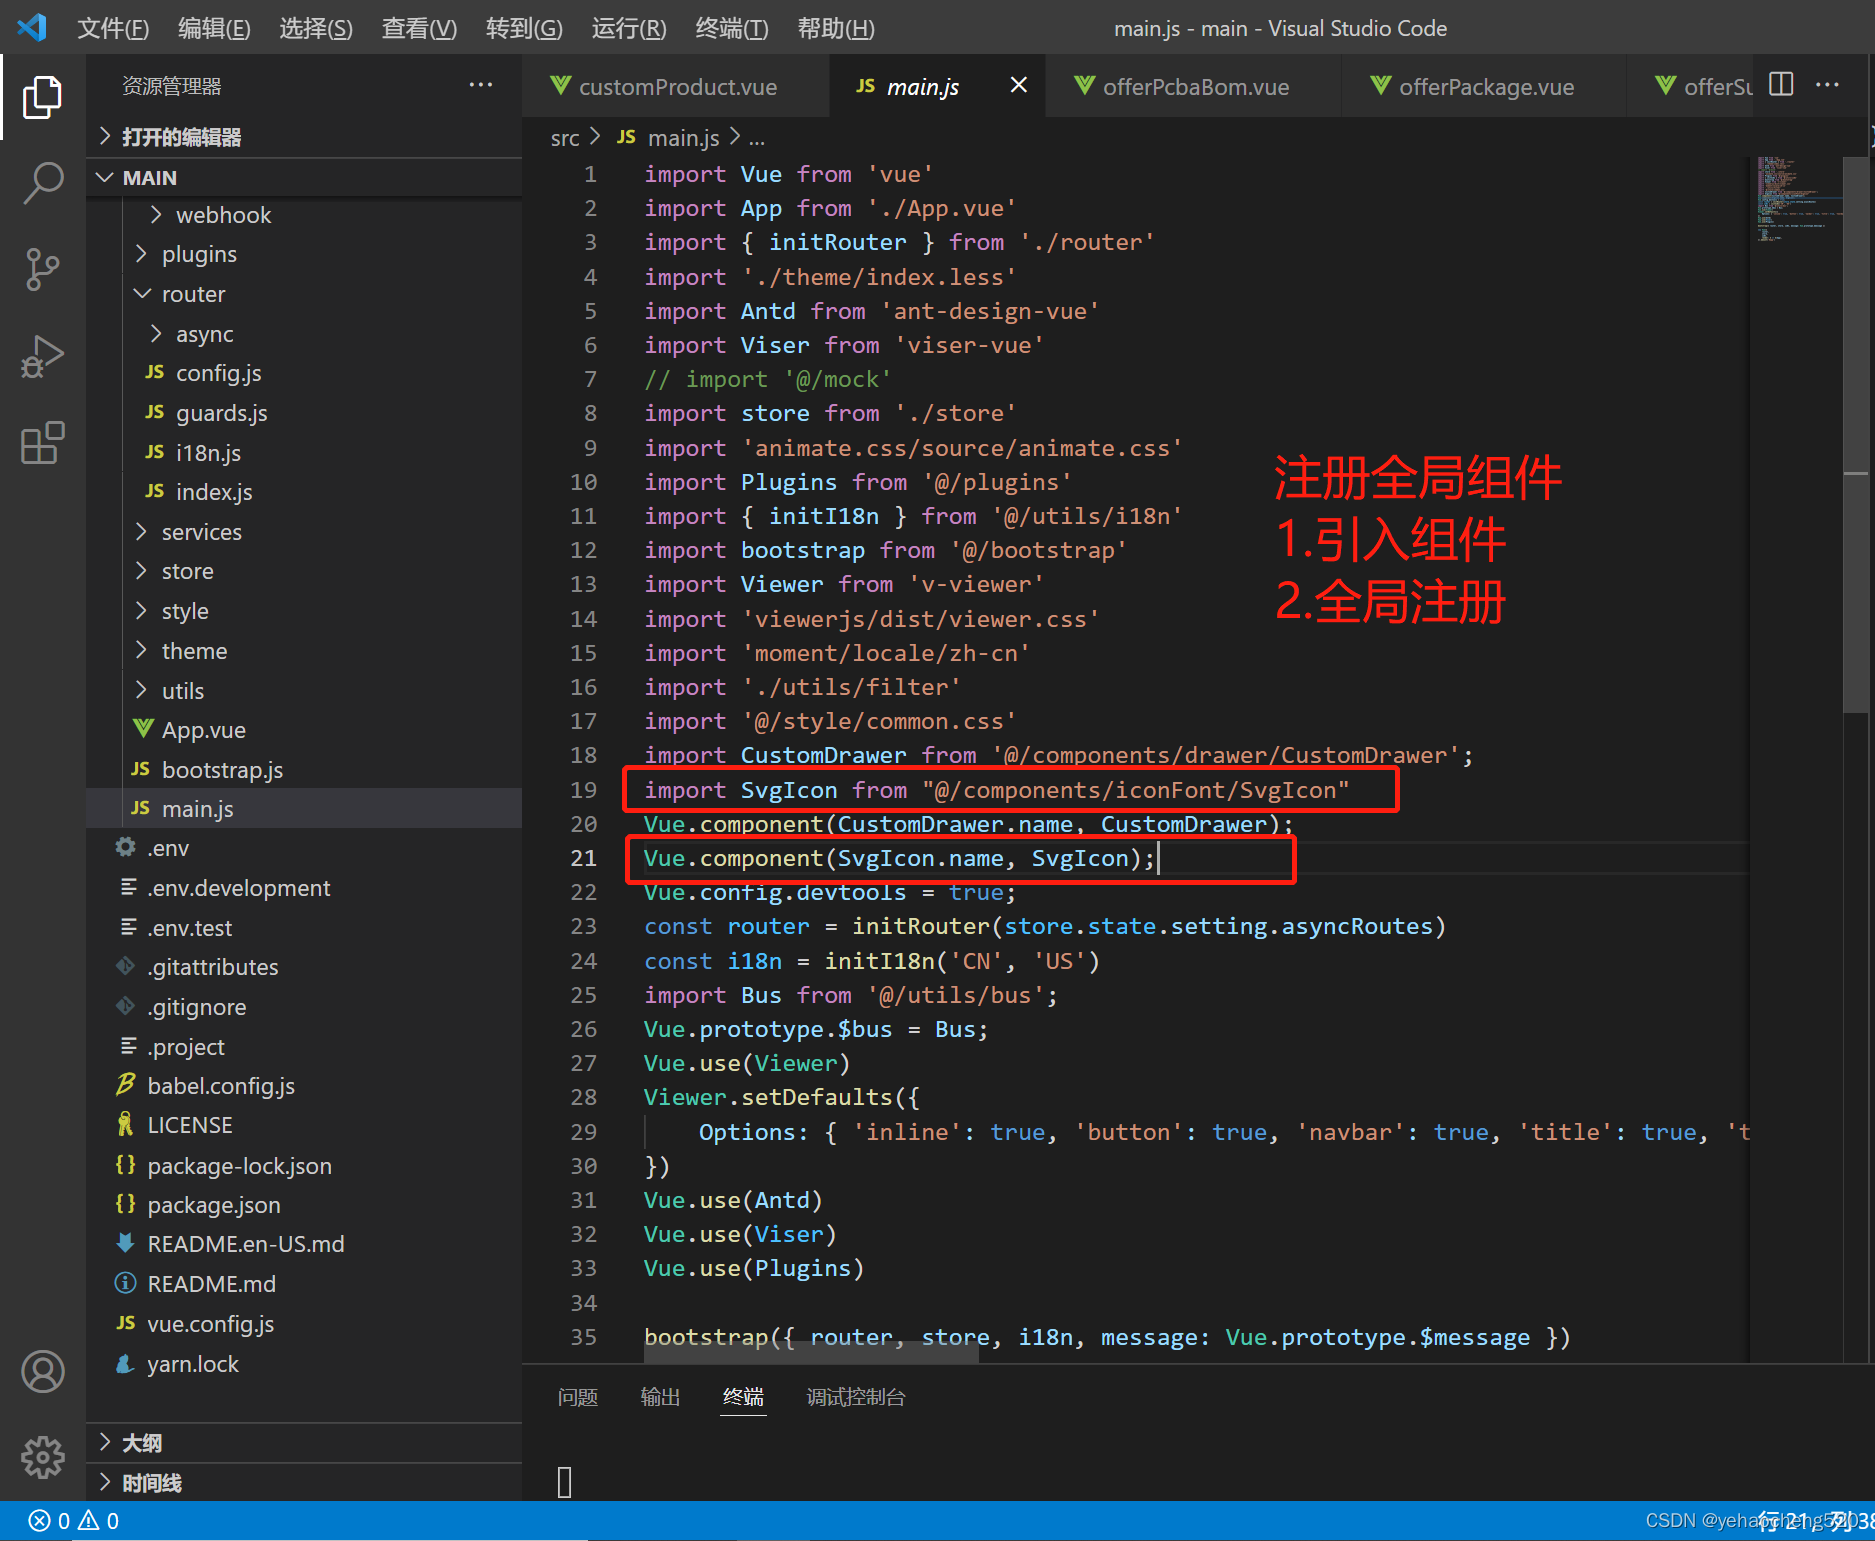Image resolution: width=1875 pixels, height=1541 pixels.
Task: Open the Manage gear settings icon
Action: pos(42,1457)
